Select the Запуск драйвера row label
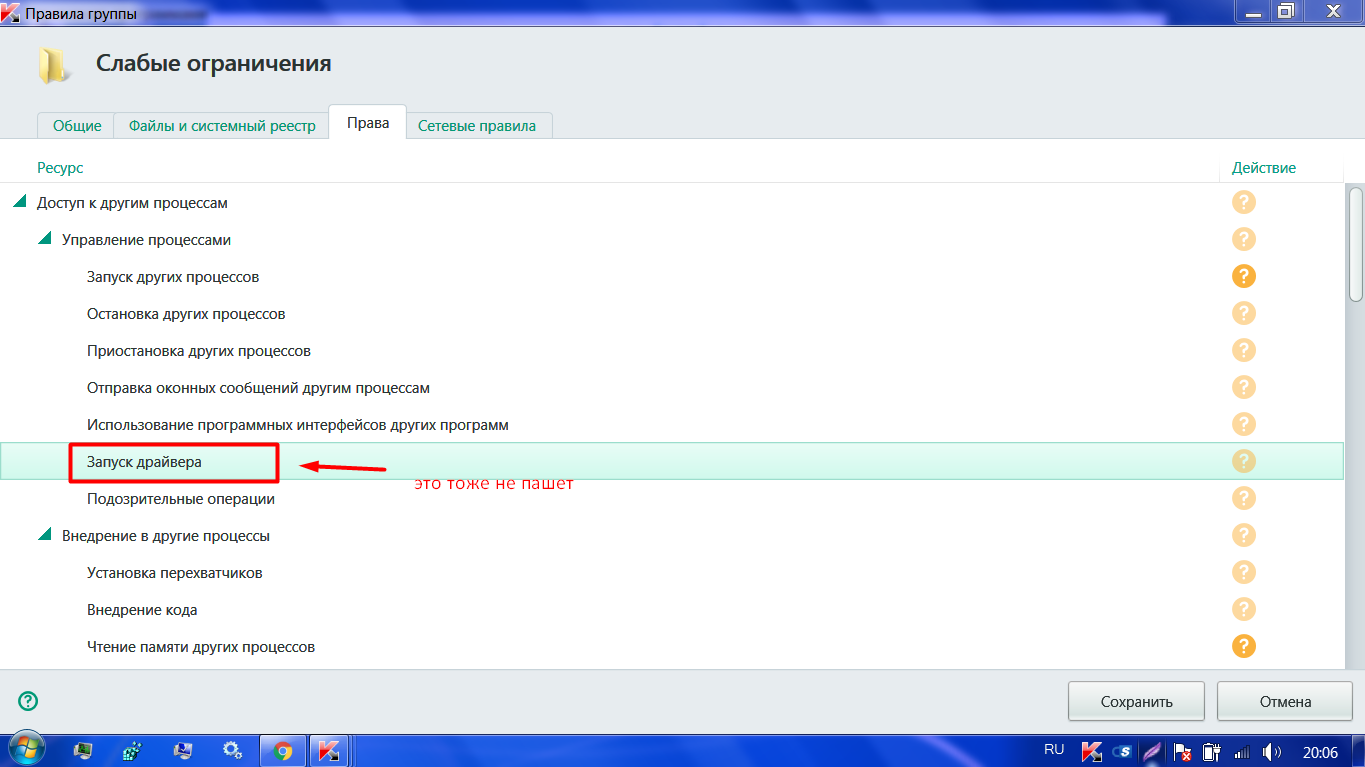 pos(145,462)
